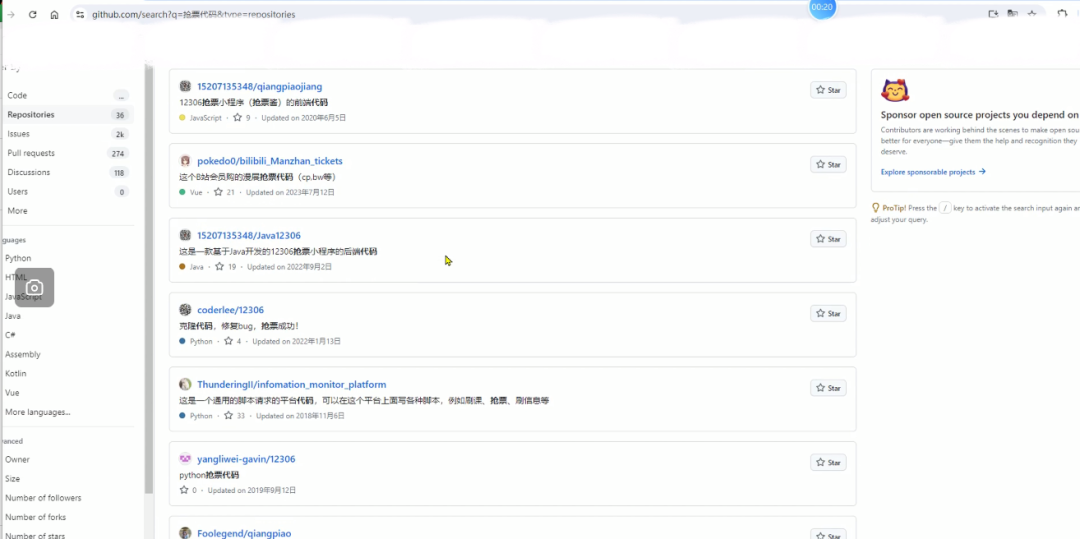Click the sponsor mascot heart icon

[x=895, y=90]
